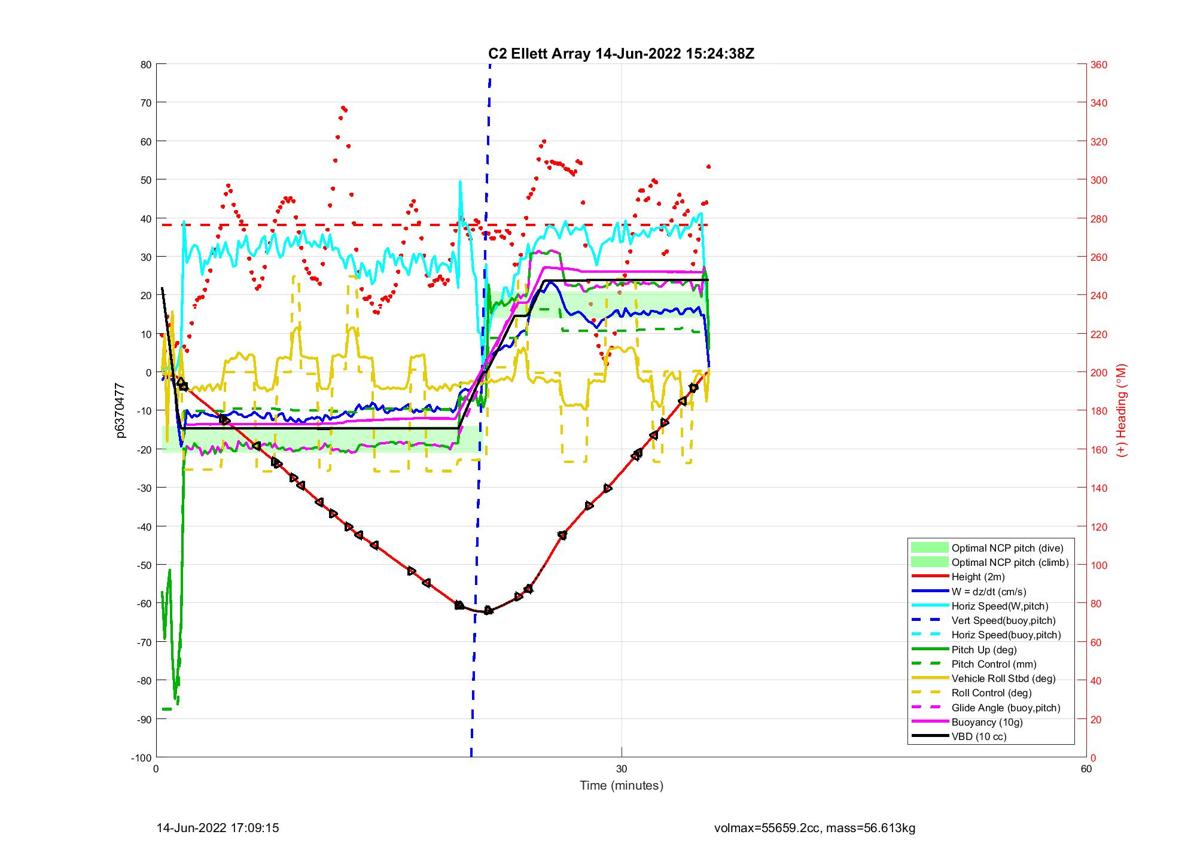Click the -20 tick label on left axis
The width and height of the screenshot is (1200, 851).
coord(143,450)
